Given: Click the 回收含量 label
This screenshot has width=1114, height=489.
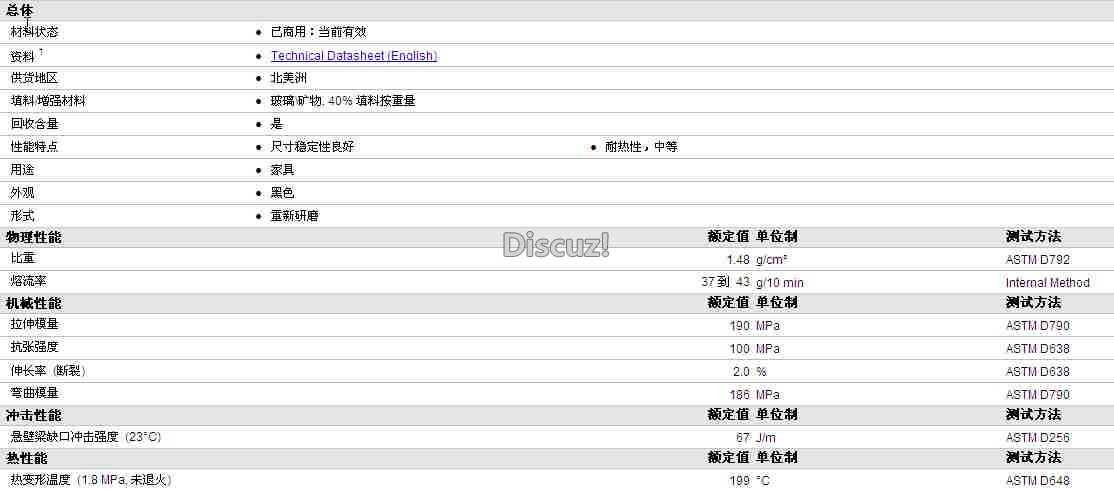Looking at the screenshot, I should click(x=34, y=124).
